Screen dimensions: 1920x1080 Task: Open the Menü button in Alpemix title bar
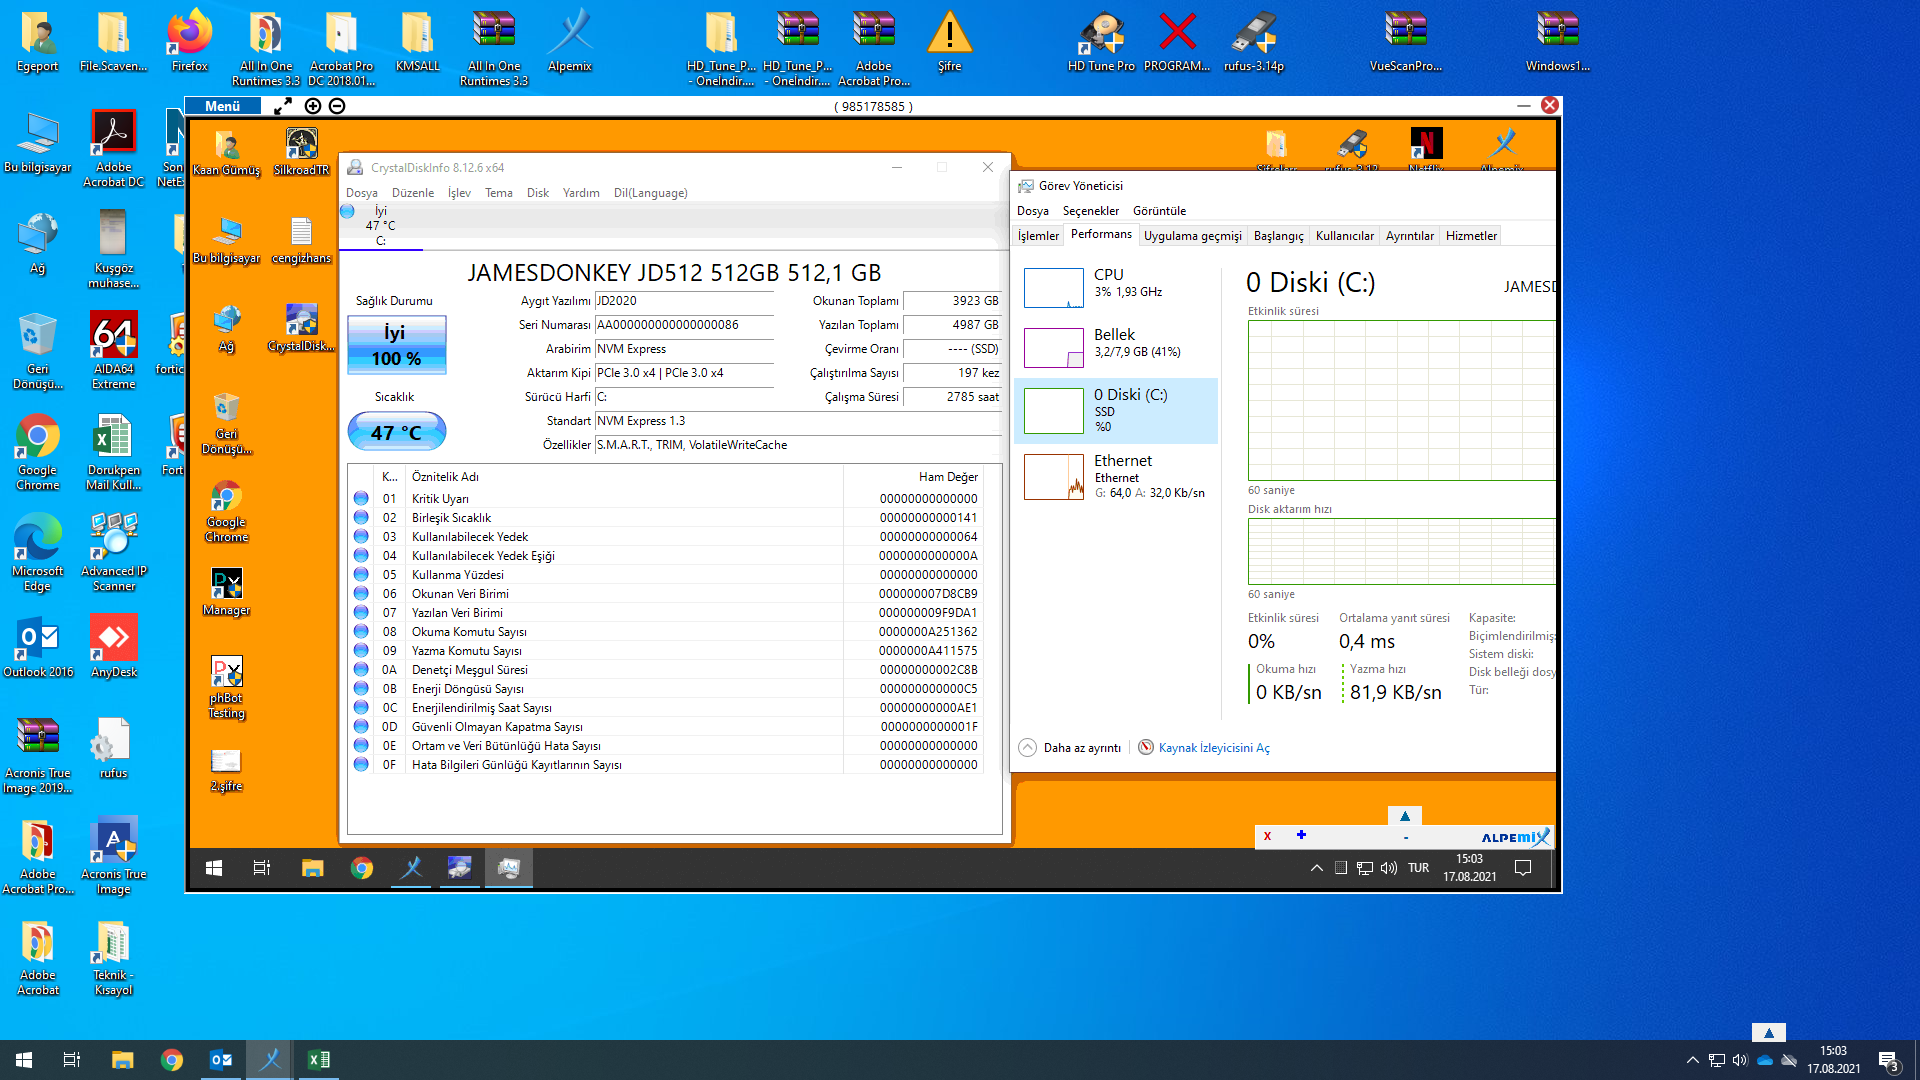[223, 106]
